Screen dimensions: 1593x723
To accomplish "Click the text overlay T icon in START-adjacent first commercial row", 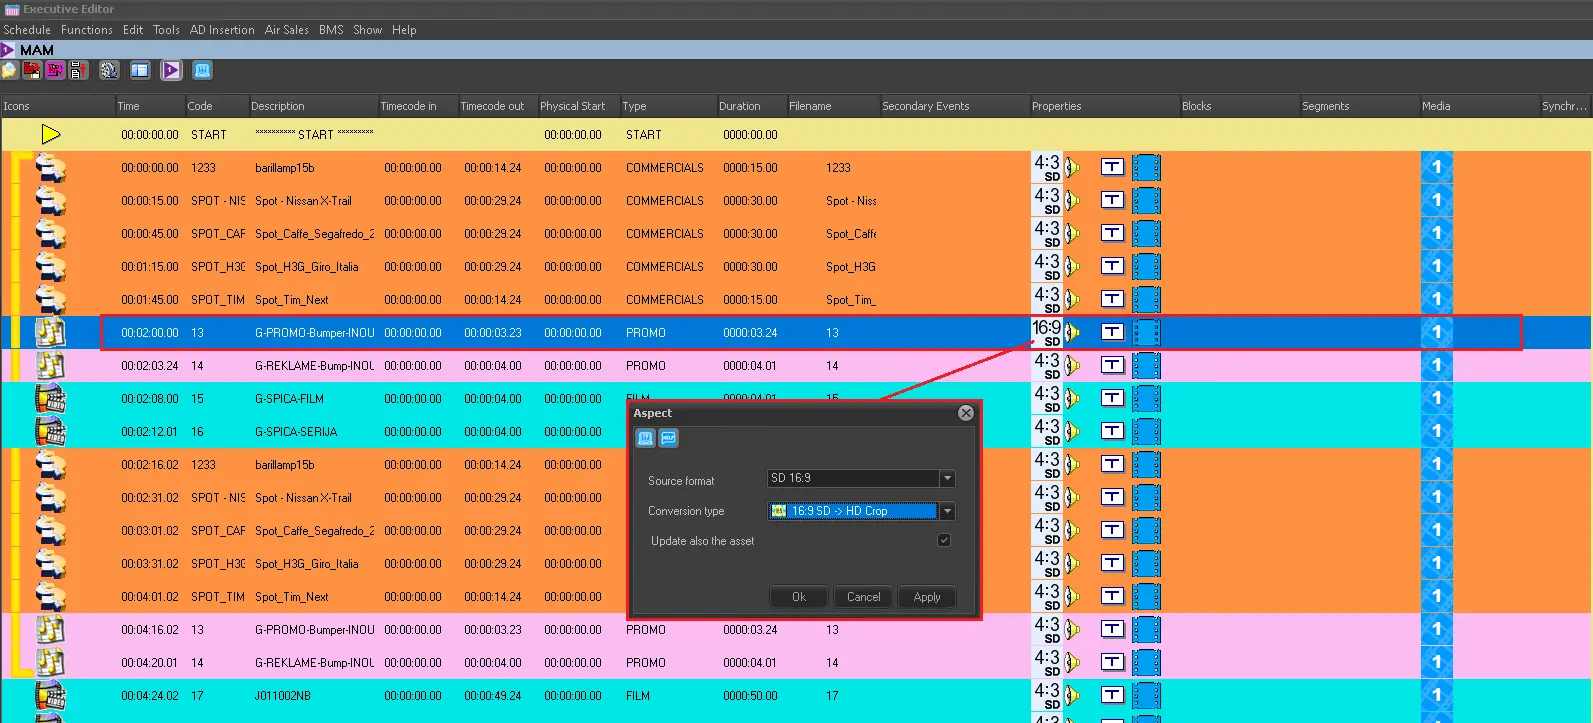I will [x=1112, y=168].
